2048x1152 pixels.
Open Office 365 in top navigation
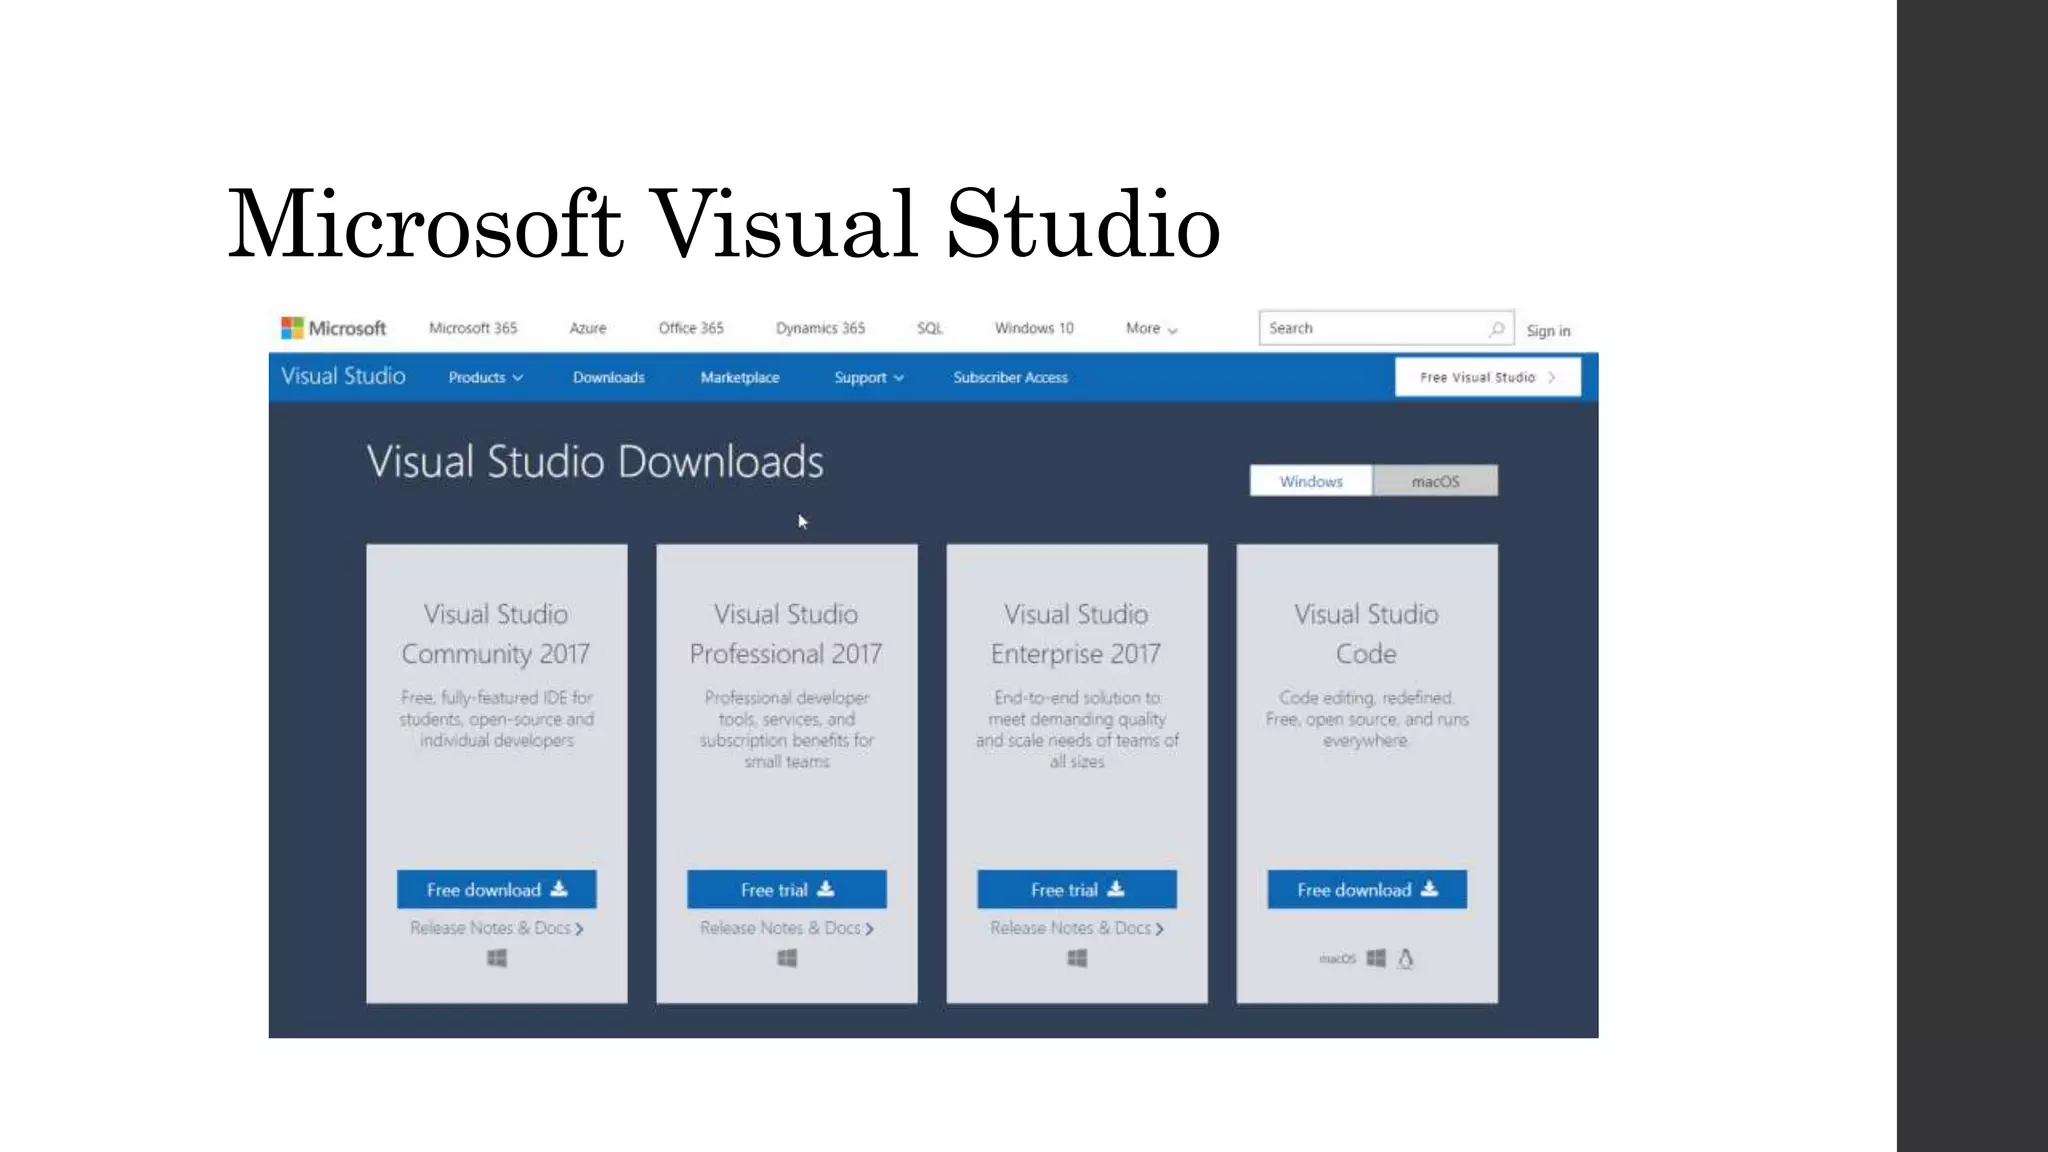[x=691, y=328]
